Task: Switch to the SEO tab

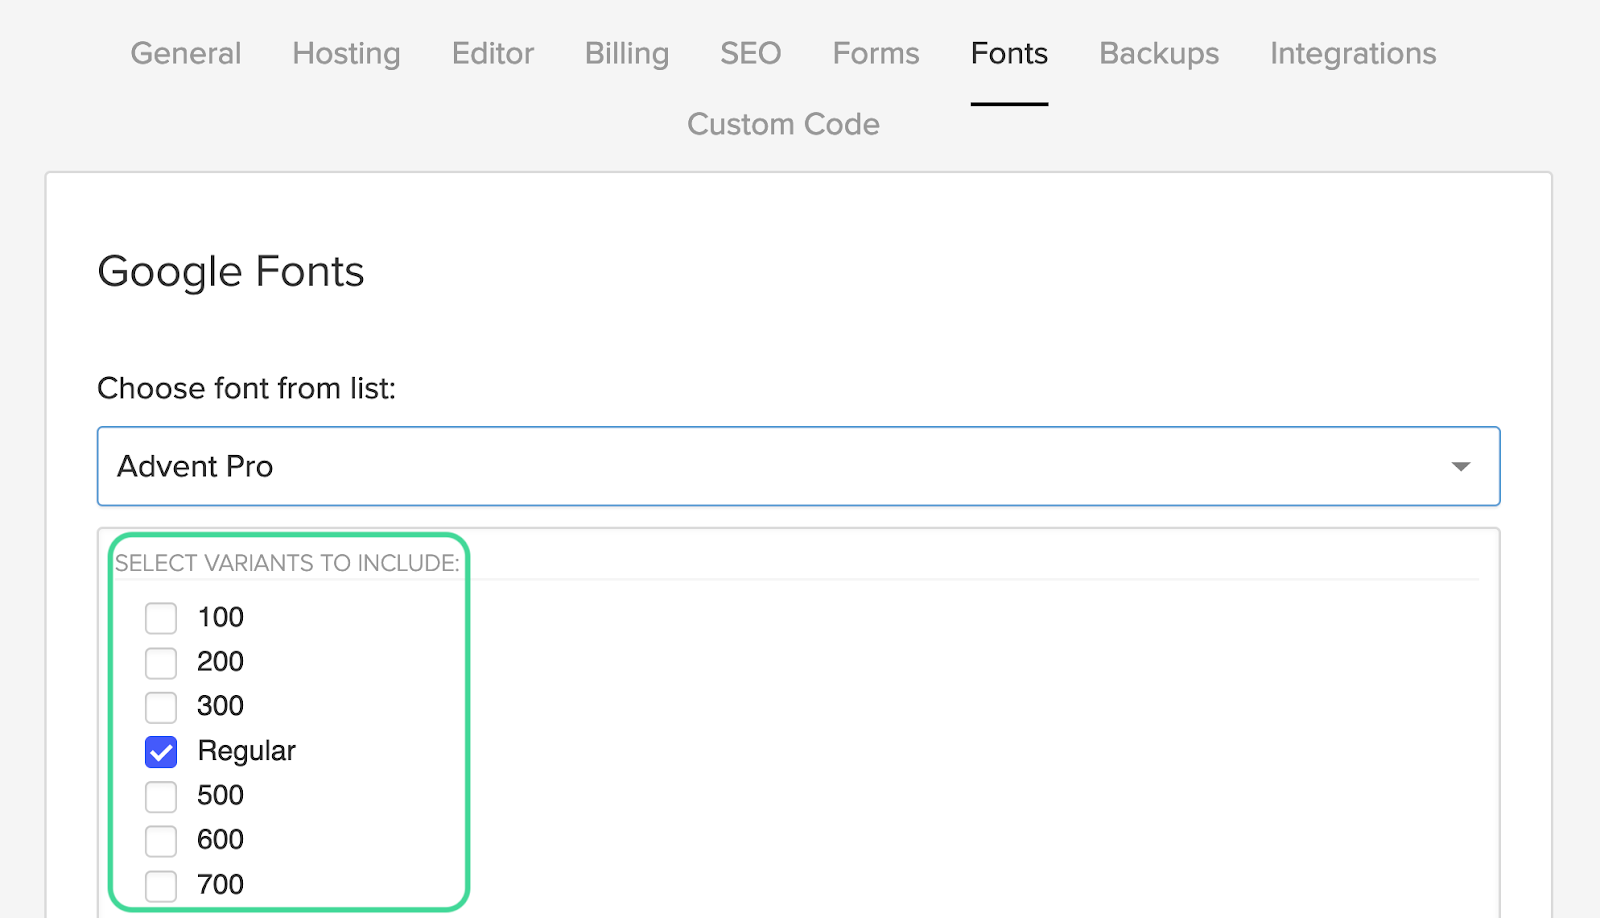Action: pos(749,54)
